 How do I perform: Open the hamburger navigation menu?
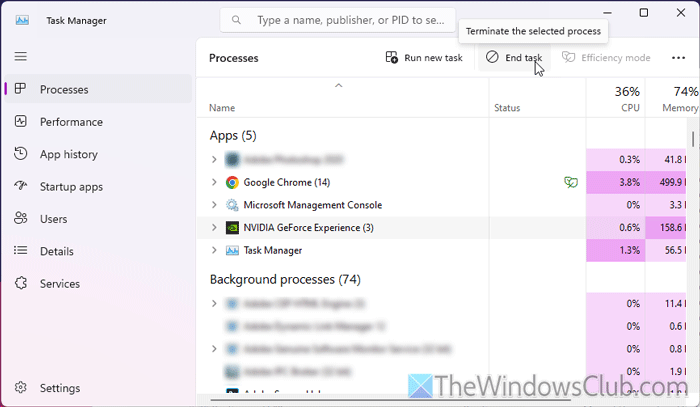[21, 57]
